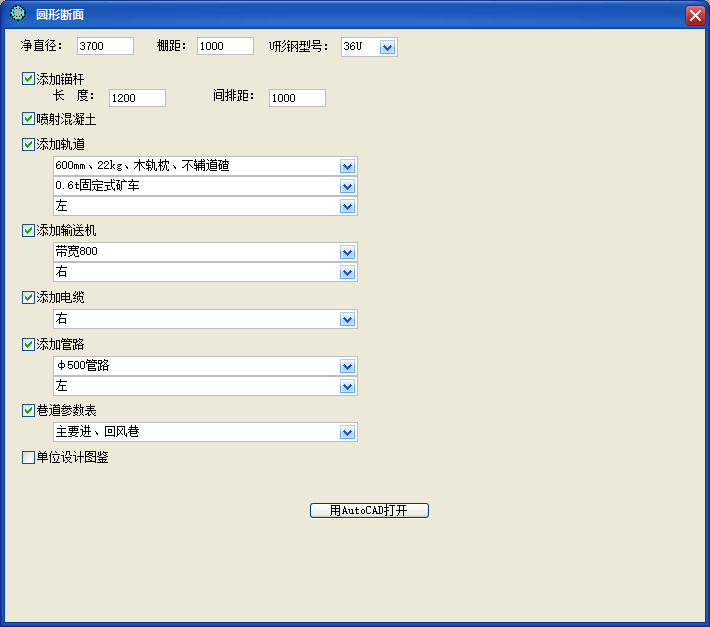Expand the 主要进、回风巷 dropdown
Screen dimensions: 710x627
(347, 432)
